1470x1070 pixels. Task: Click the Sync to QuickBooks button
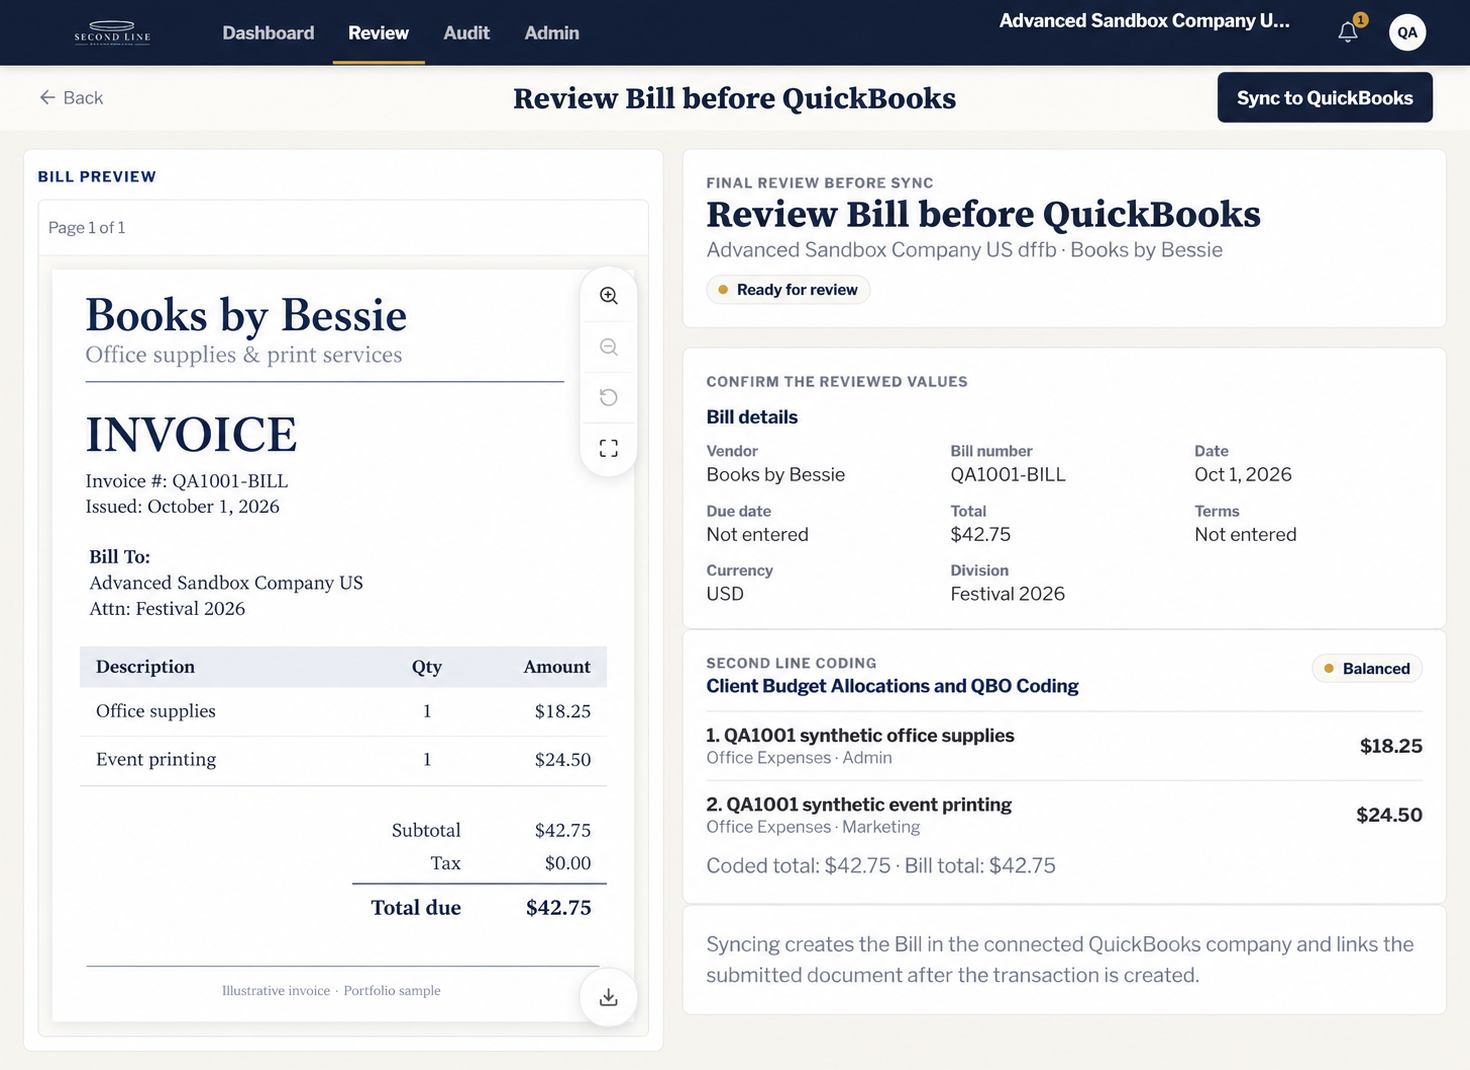1324,97
